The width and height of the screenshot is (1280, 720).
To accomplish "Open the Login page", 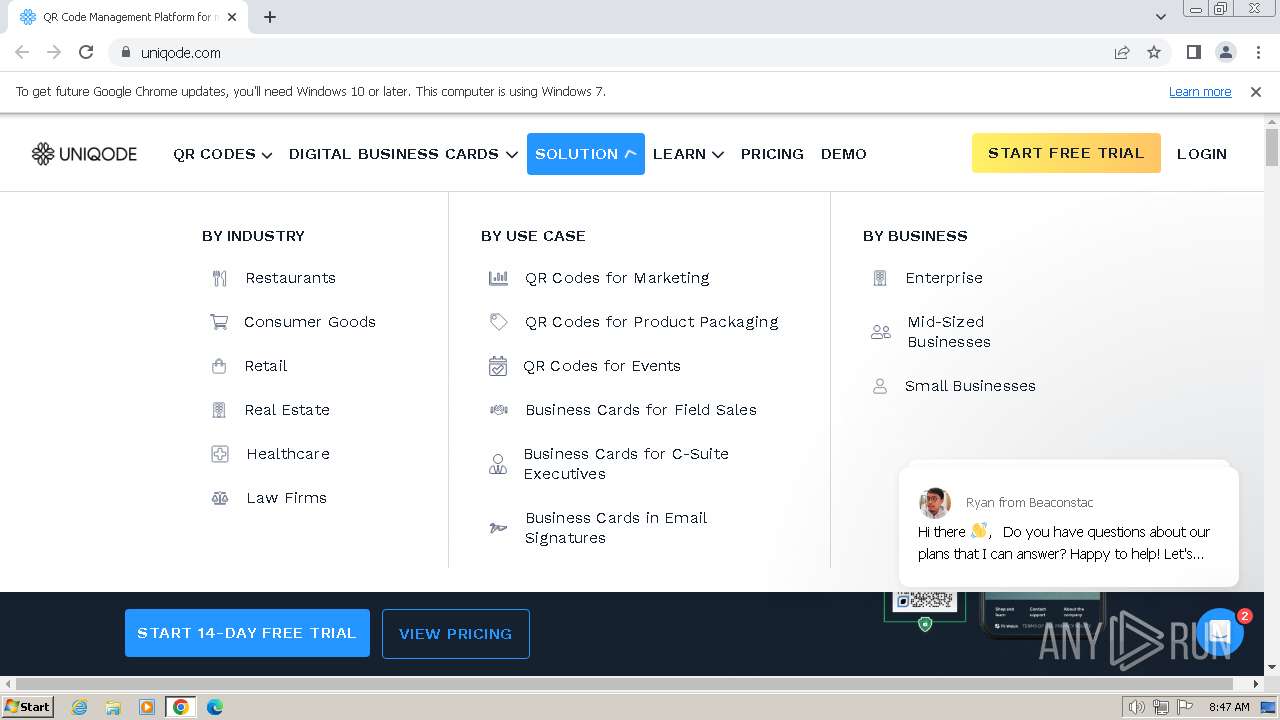I will [1202, 154].
